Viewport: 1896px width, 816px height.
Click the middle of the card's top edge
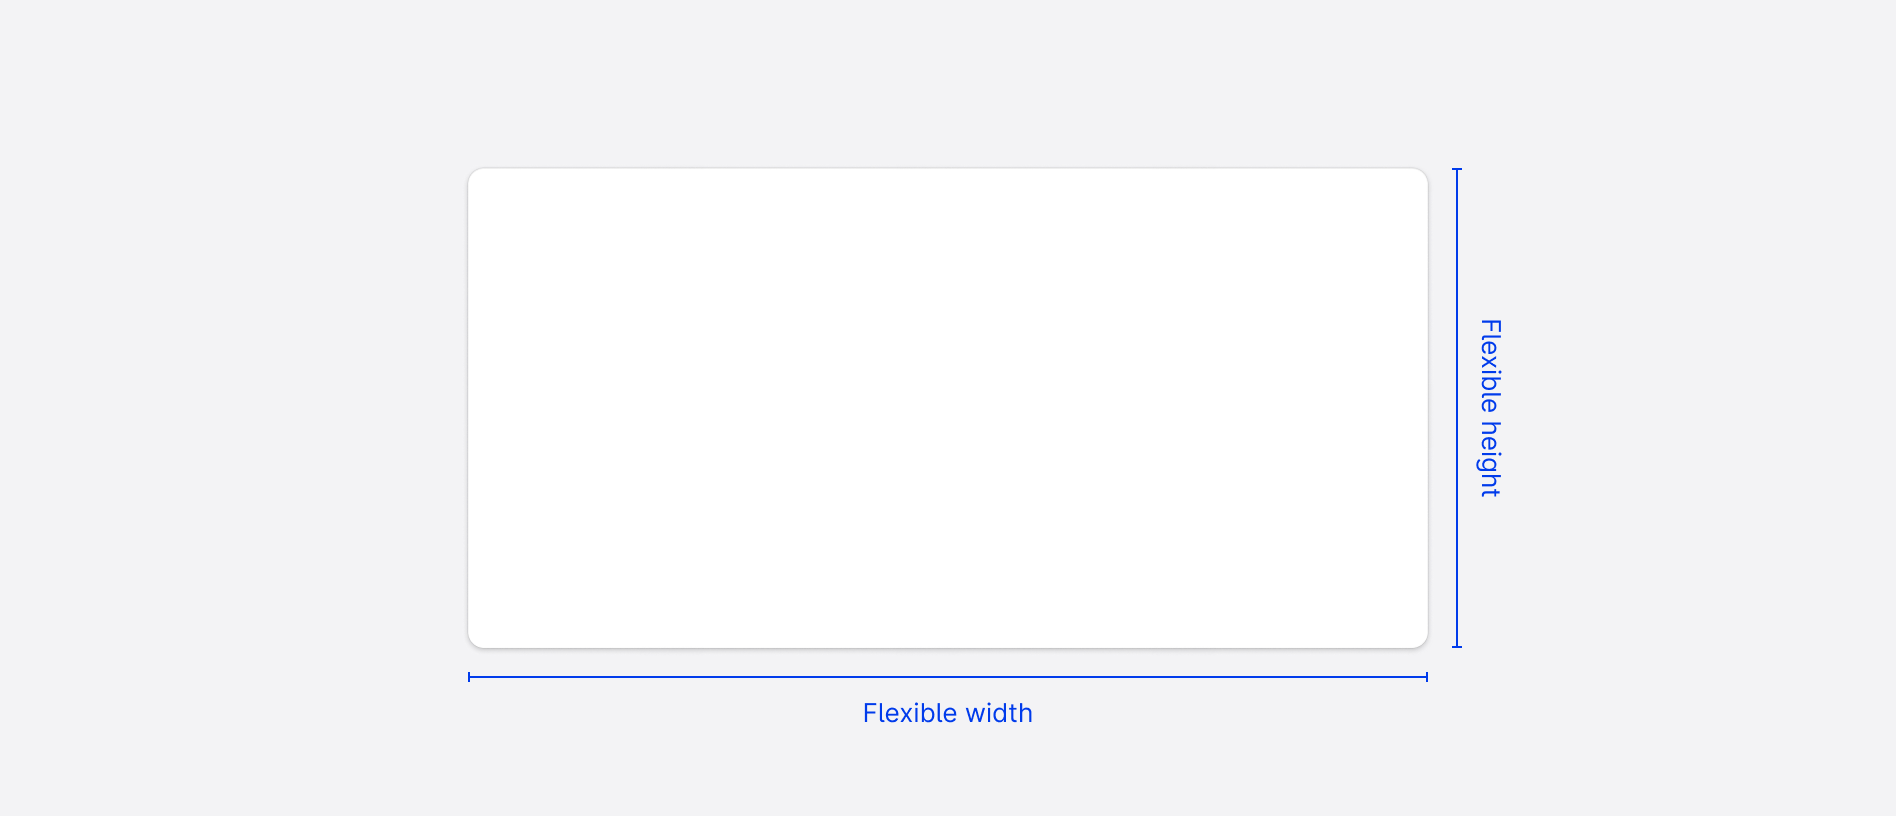pyautogui.click(x=948, y=169)
